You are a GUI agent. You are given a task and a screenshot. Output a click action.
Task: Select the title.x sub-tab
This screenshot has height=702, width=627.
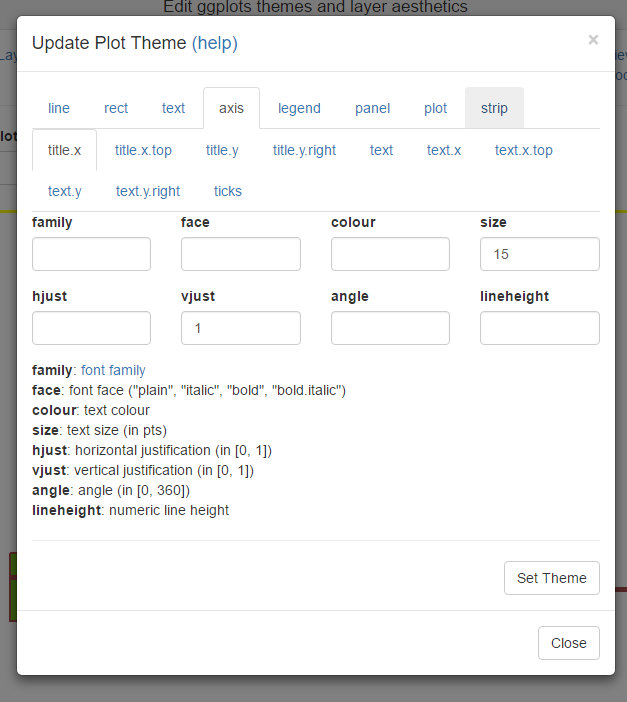(x=64, y=150)
